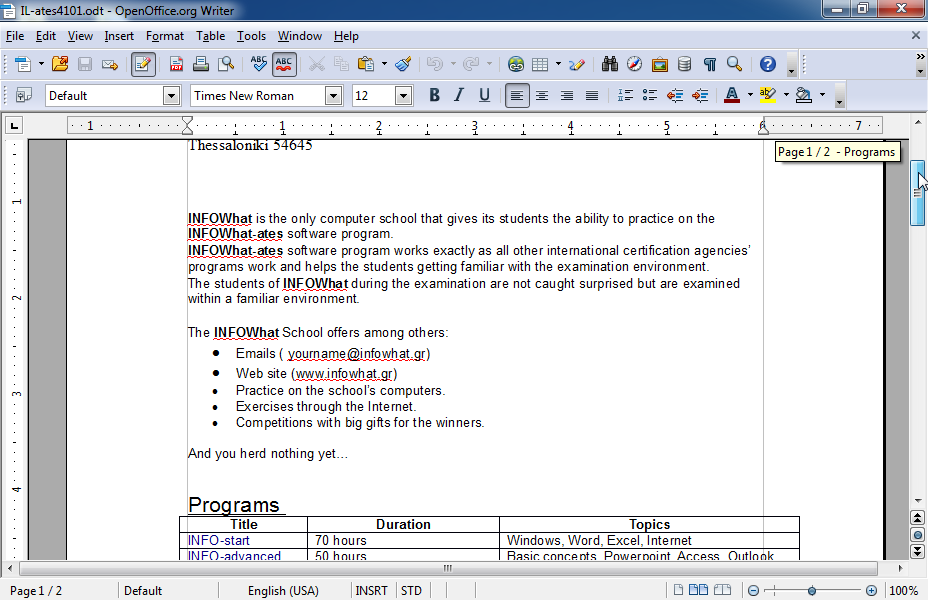Click the Paste clipboard icon
The height and width of the screenshot is (600, 928).
[x=366, y=64]
